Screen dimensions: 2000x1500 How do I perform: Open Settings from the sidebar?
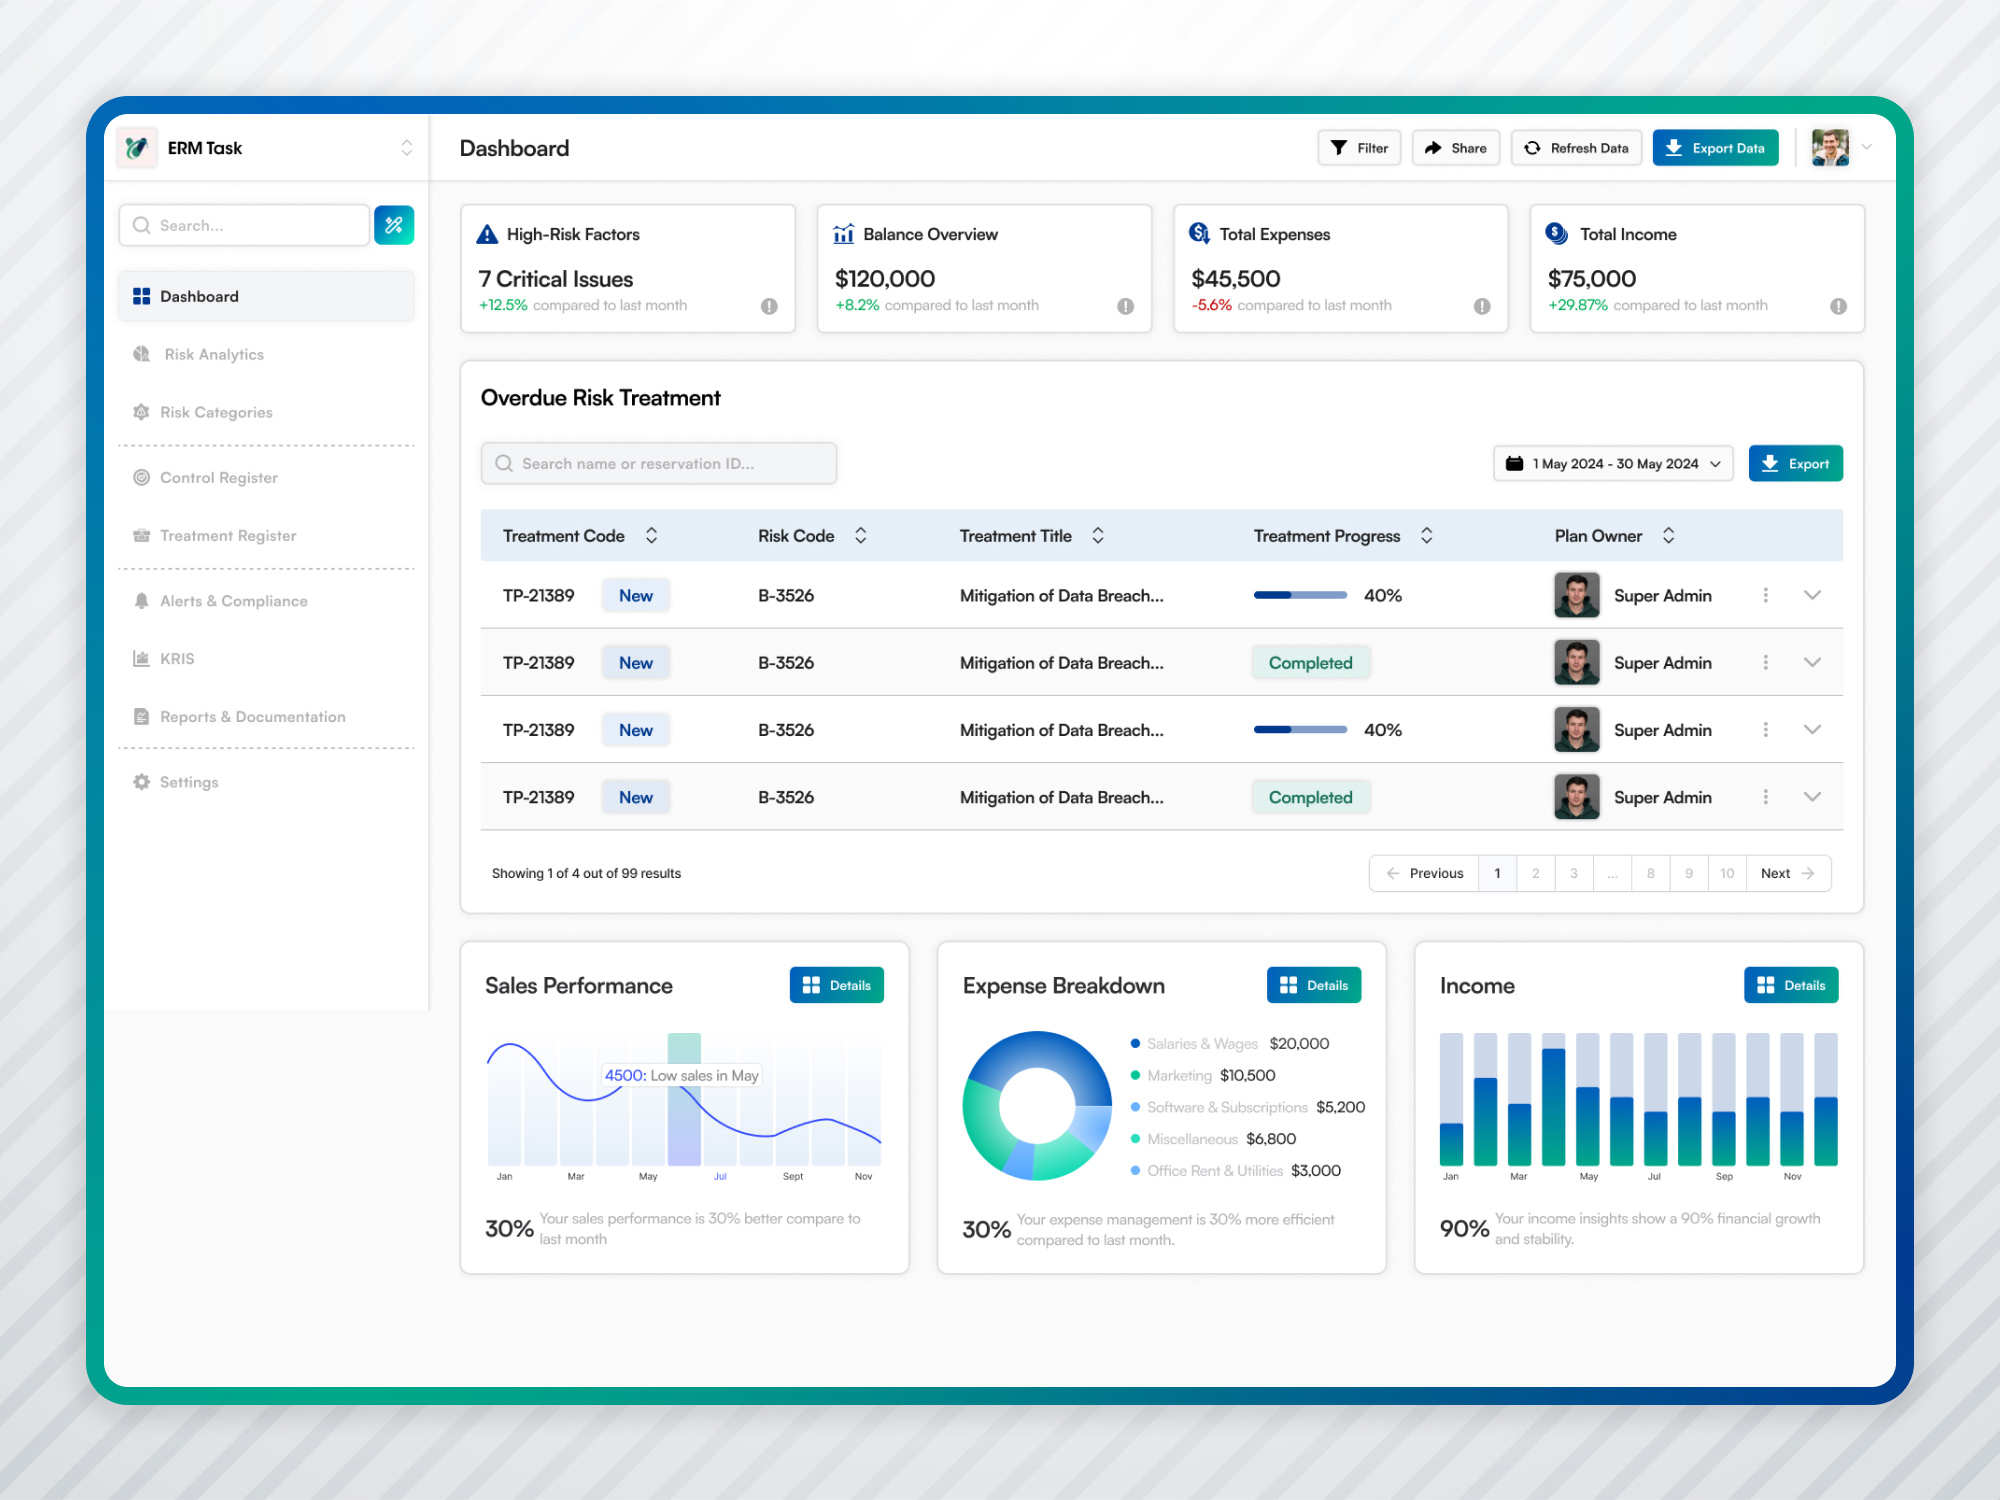[188, 781]
